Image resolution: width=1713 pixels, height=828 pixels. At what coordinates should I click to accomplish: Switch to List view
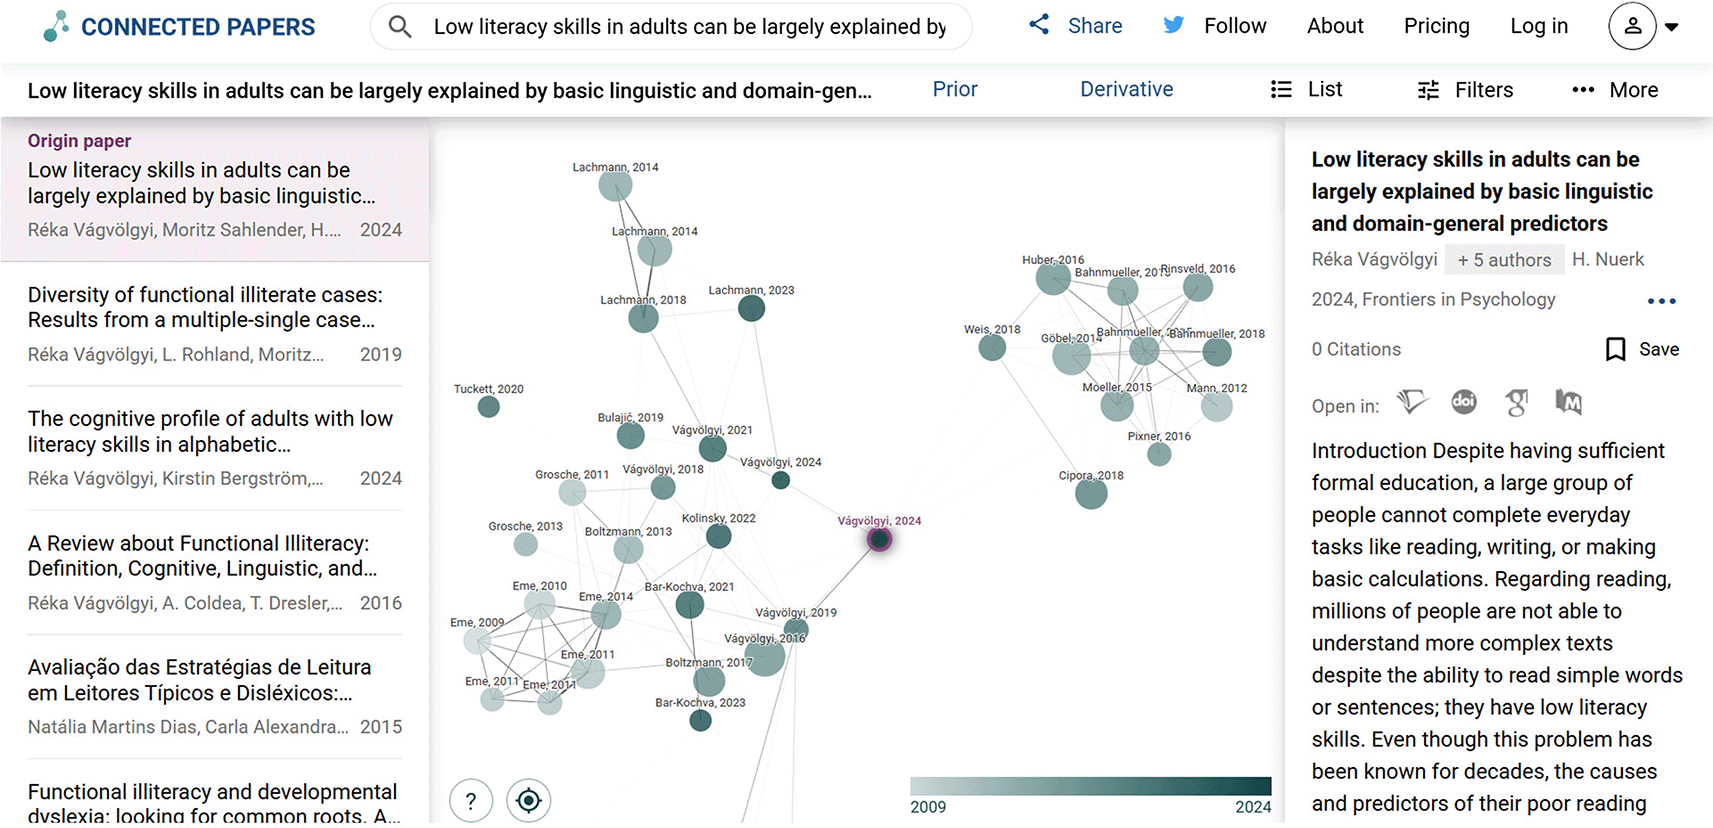(x=1306, y=90)
